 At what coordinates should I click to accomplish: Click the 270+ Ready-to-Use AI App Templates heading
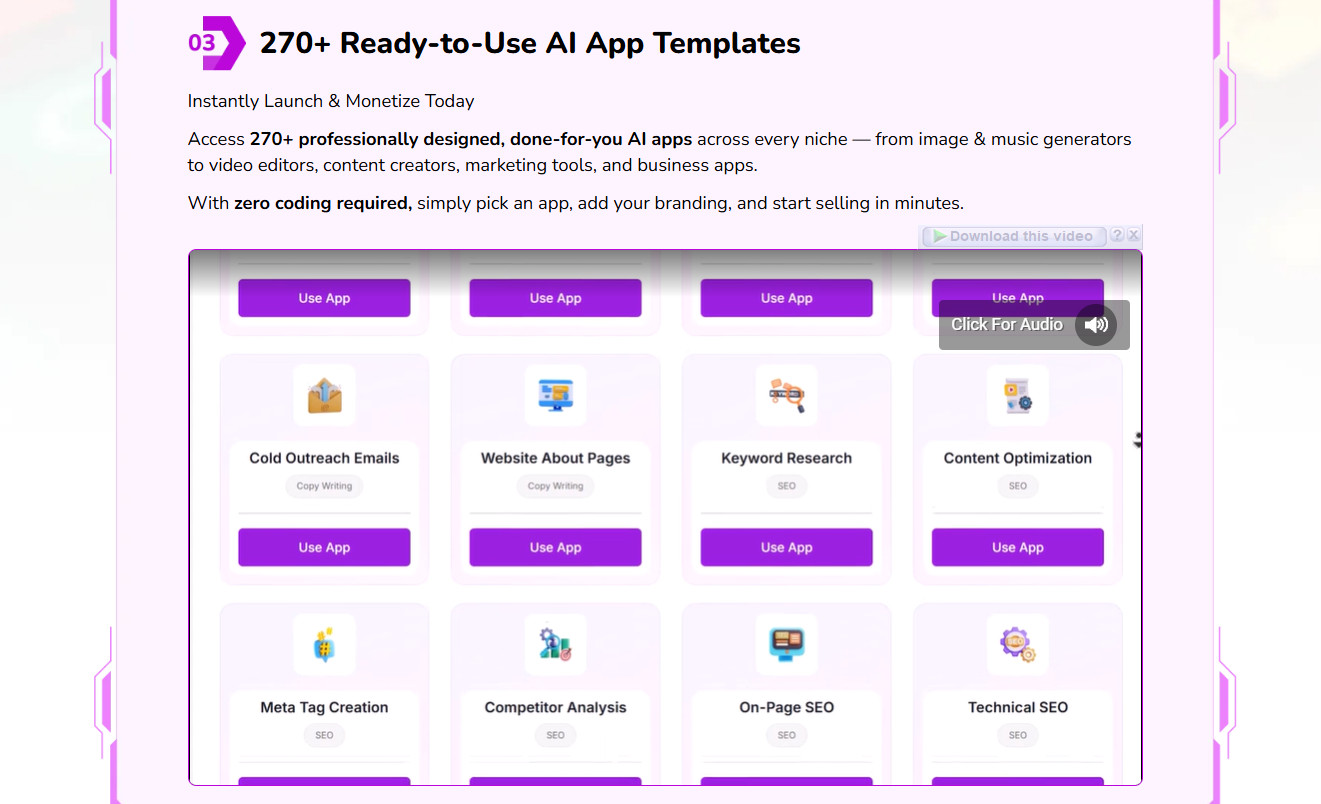[x=530, y=43]
